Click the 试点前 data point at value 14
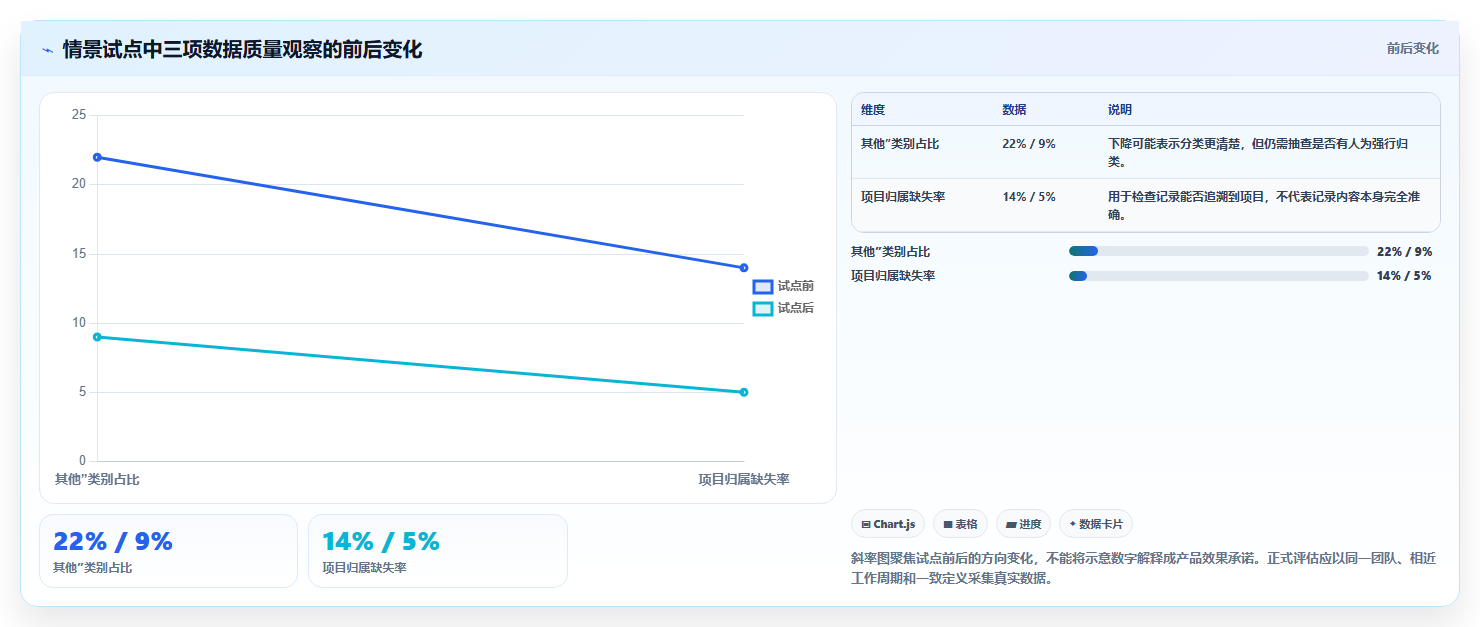The height and width of the screenshot is (627, 1480). click(744, 268)
